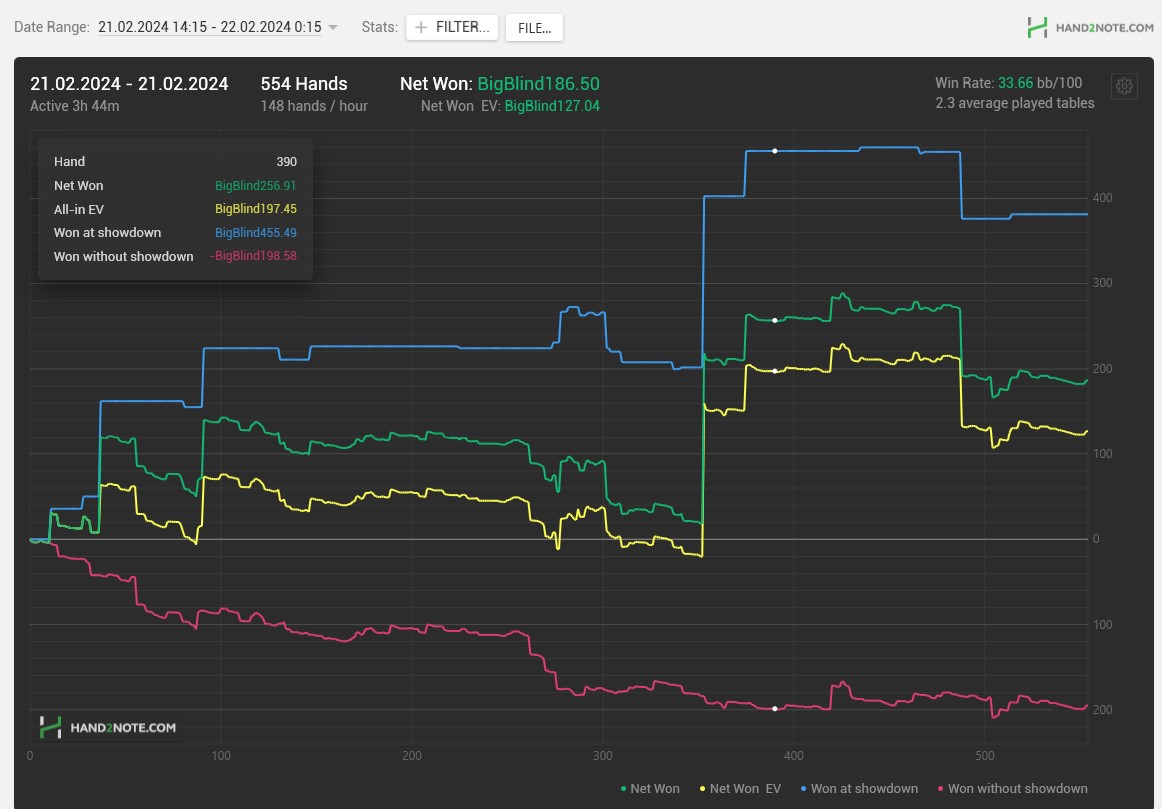Click the Hand2Note logo in the header
1162x809 pixels.
pos(1090,27)
